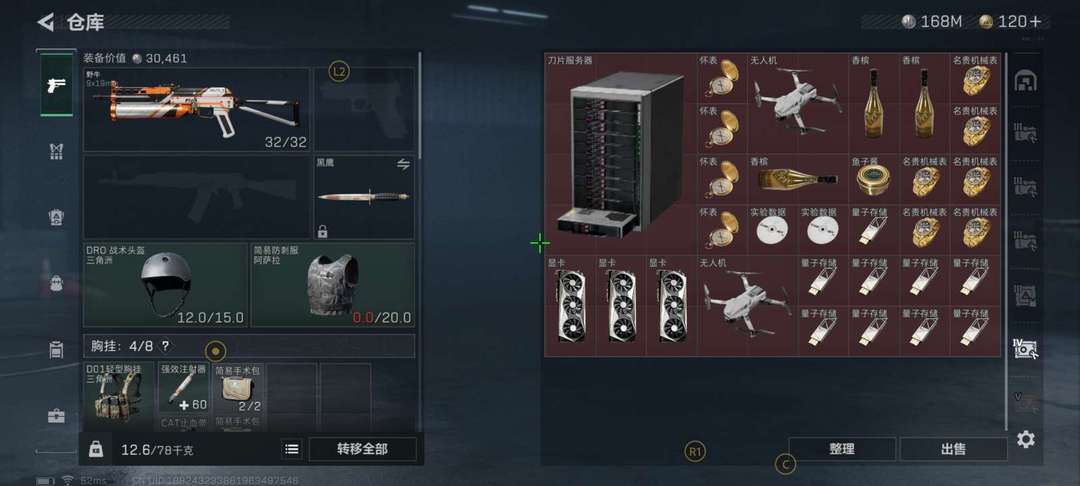Screen dimensions: 1080x486
Task: Toggle the swap arrows on 黑鹰 knife slot
Action: 403,165
